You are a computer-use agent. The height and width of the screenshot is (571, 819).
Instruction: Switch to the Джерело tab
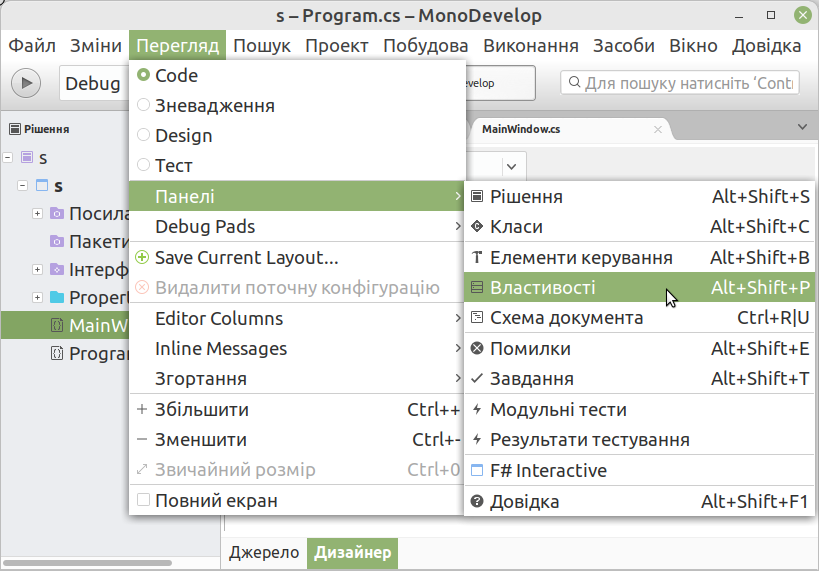pos(264,552)
